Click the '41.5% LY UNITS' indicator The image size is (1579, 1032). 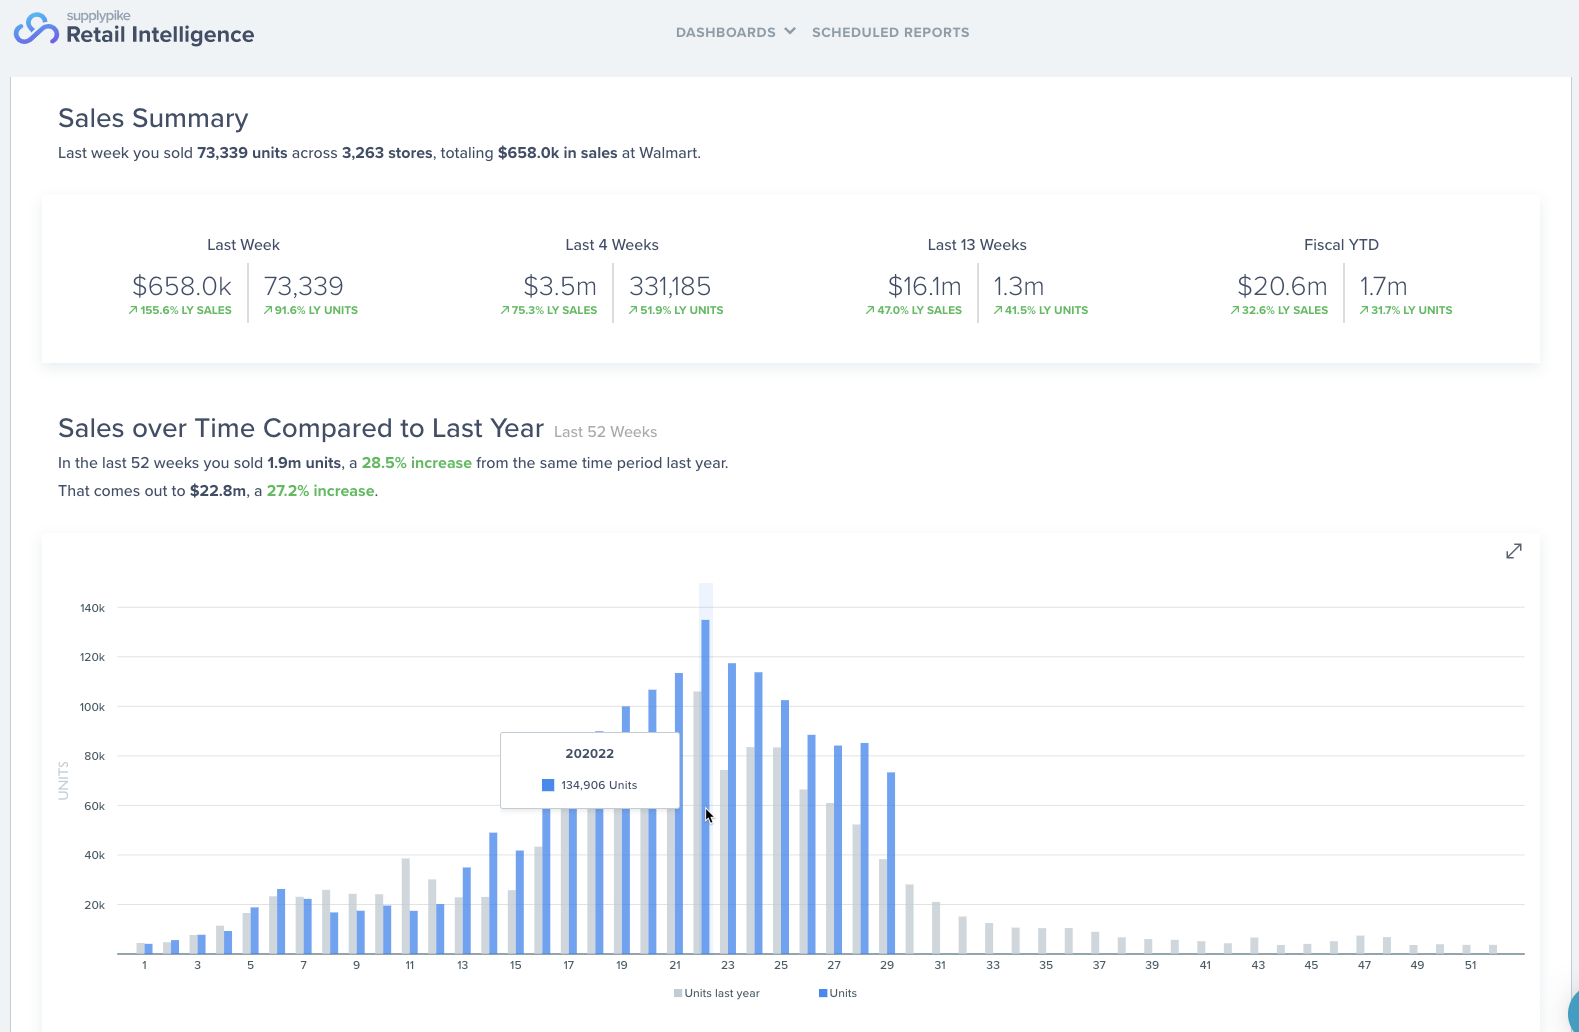pyautogui.click(x=1041, y=310)
